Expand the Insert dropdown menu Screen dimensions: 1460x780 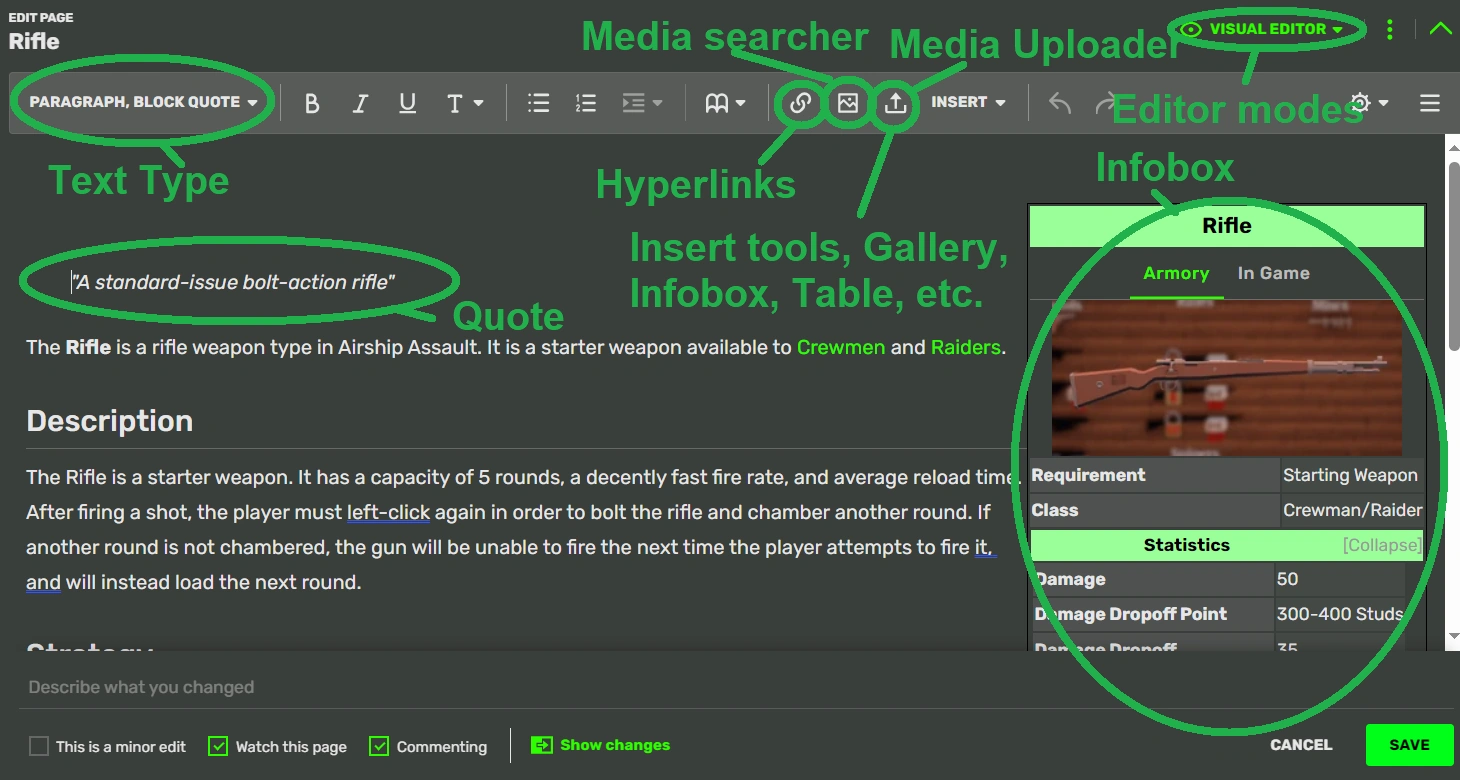coord(968,102)
